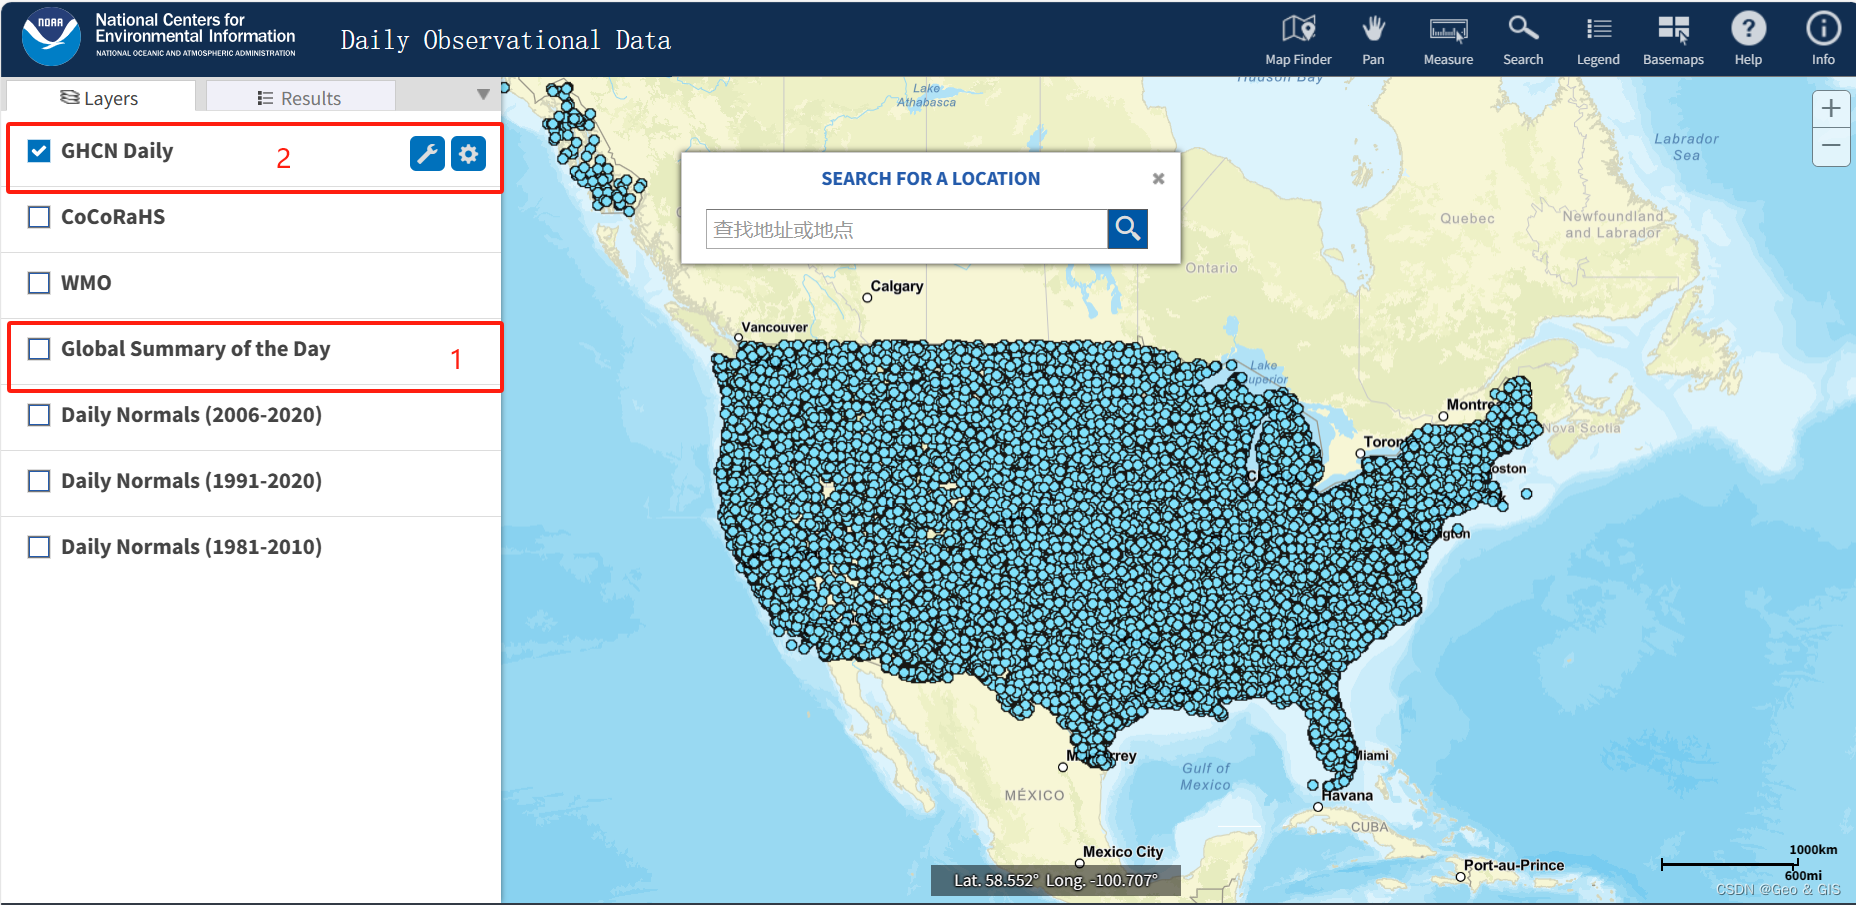Click the GHCN Daily layer name
The image size is (1856, 905).
click(117, 151)
